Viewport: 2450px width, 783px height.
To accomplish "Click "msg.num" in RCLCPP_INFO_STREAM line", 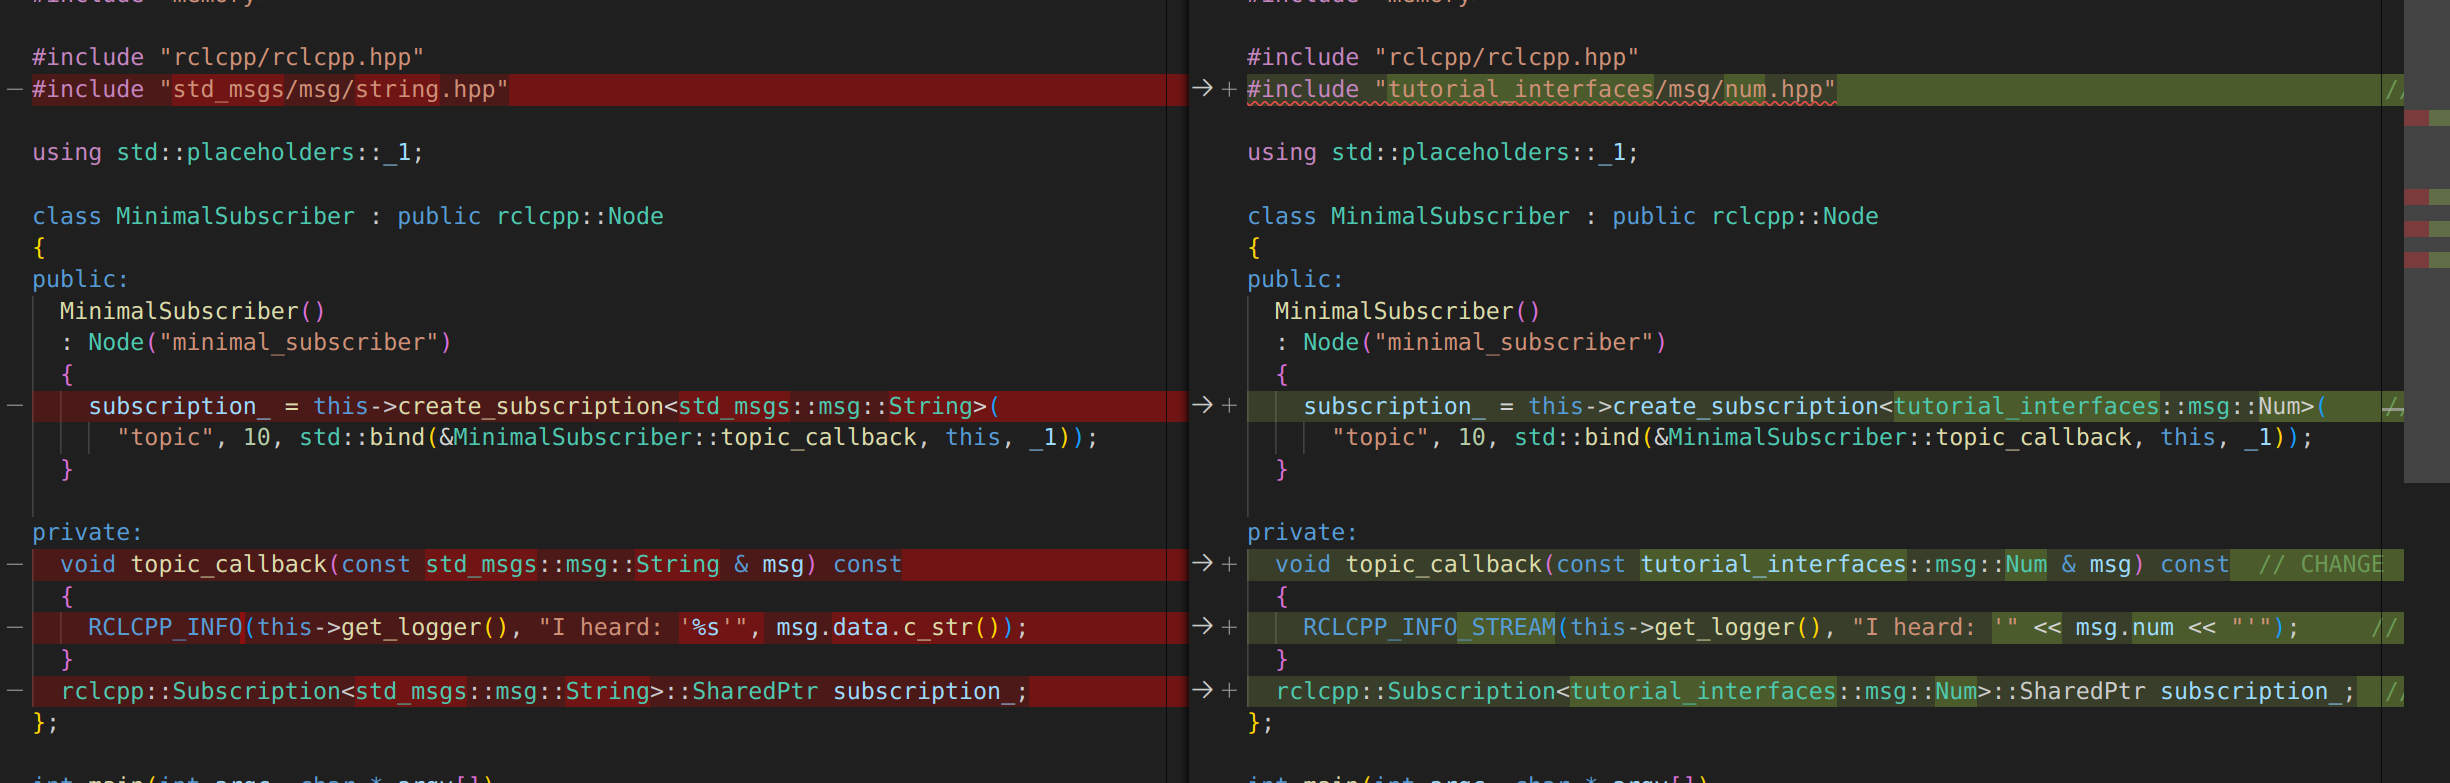I will [2124, 628].
